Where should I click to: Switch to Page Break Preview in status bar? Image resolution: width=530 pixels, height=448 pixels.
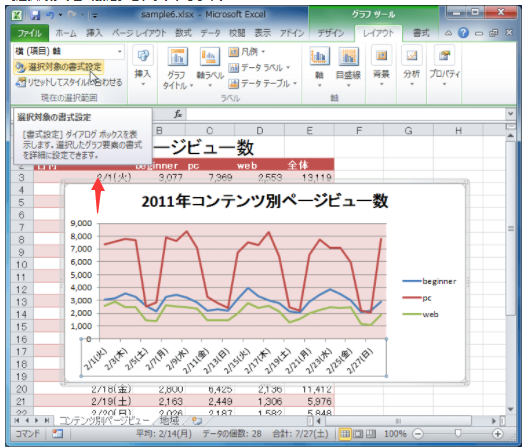point(371,433)
